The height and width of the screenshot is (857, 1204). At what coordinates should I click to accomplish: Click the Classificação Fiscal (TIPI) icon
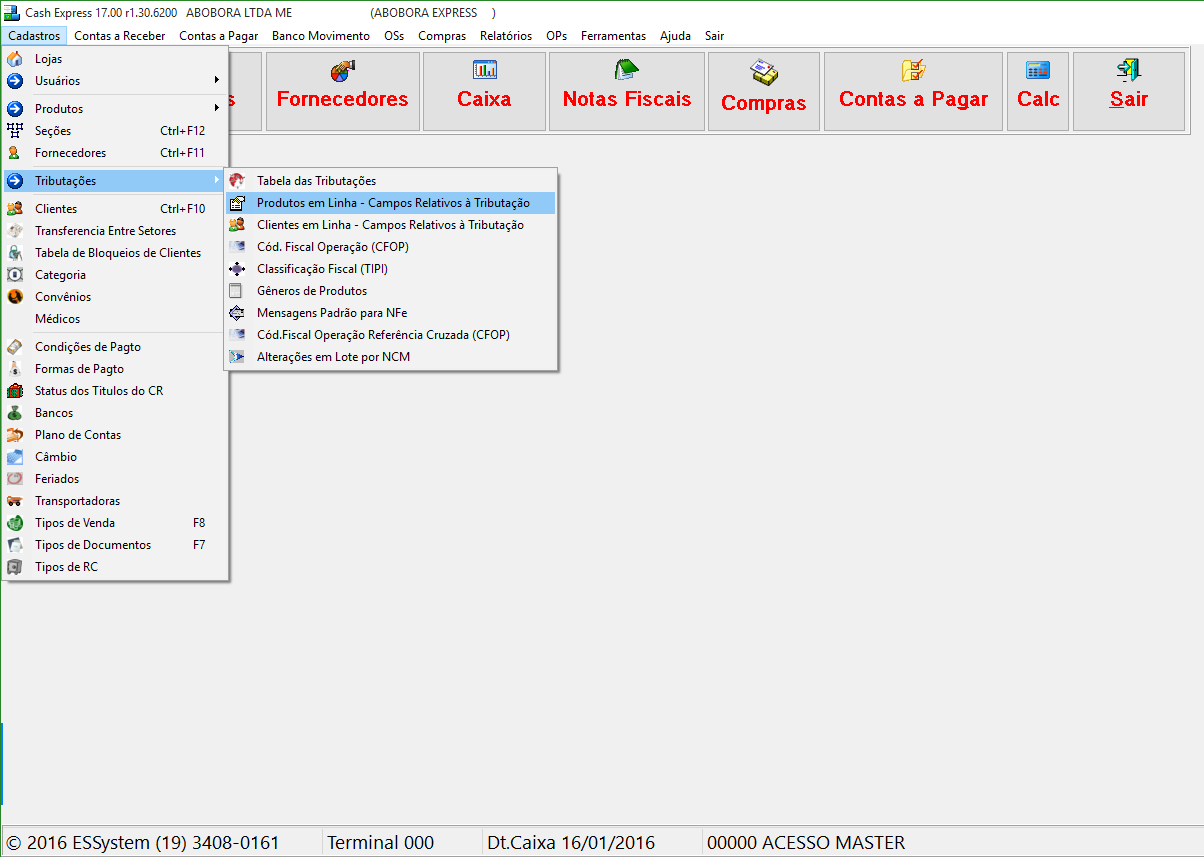(x=237, y=269)
